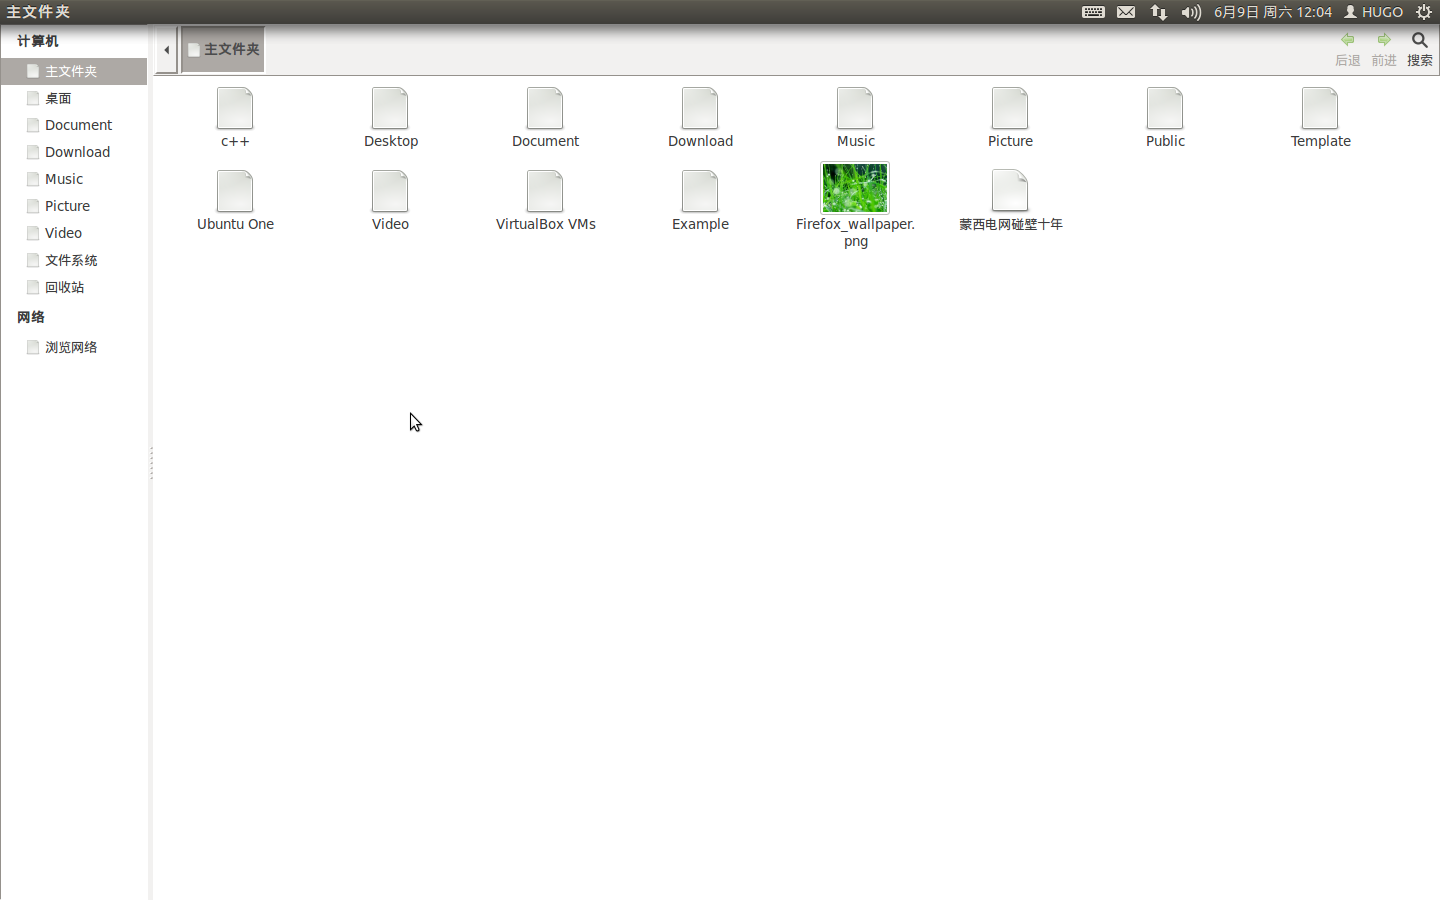Click the Ubuntu One name label
The image size is (1440, 900).
(x=235, y=224)
